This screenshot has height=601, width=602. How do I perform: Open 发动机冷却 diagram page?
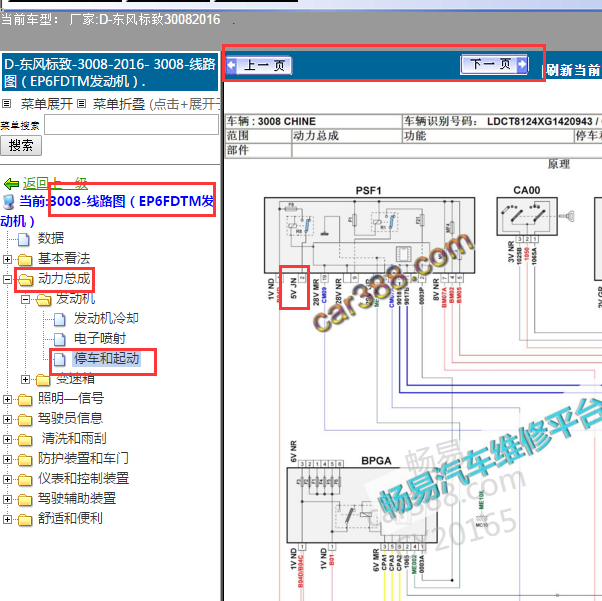point(106,318)
